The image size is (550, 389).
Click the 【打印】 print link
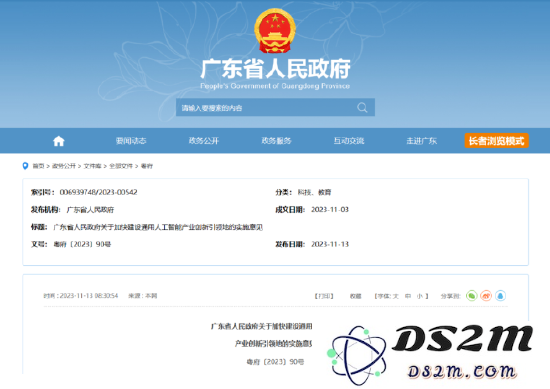324,296
